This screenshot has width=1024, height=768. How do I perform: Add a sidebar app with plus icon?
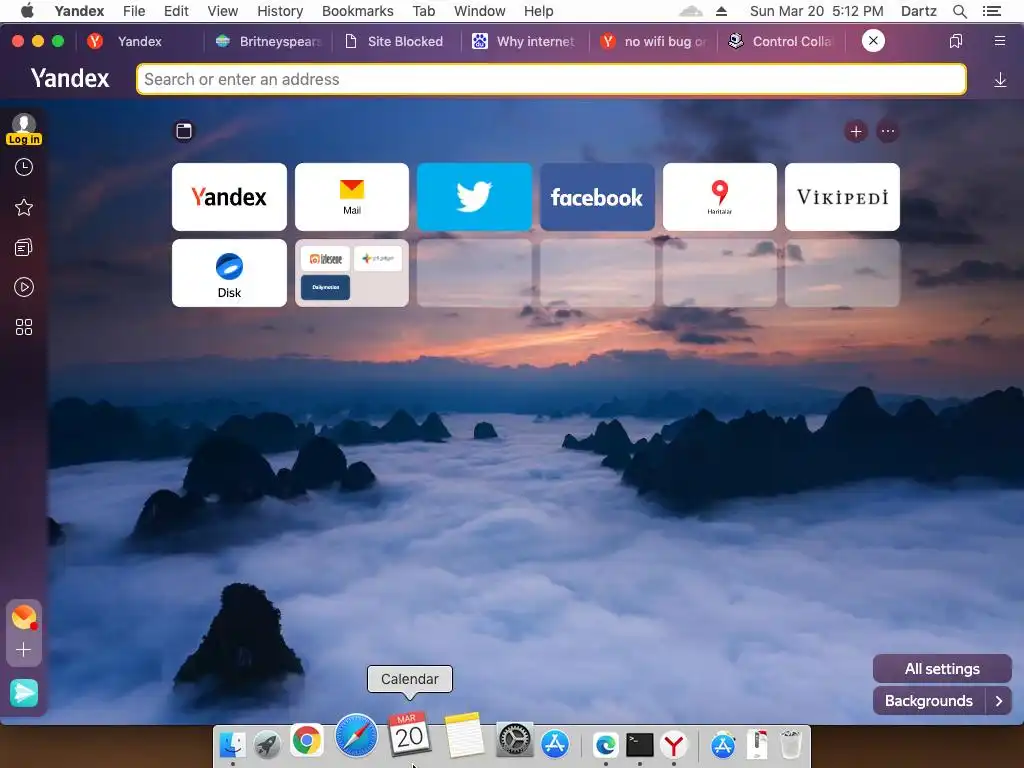(x=24, y=650)
